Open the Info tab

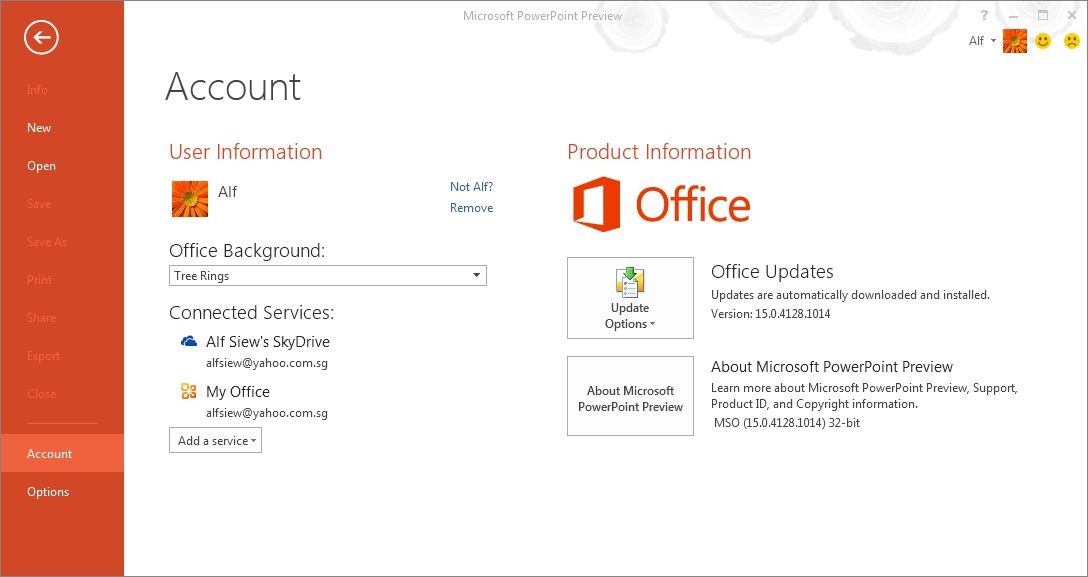(x=37, y=89)
